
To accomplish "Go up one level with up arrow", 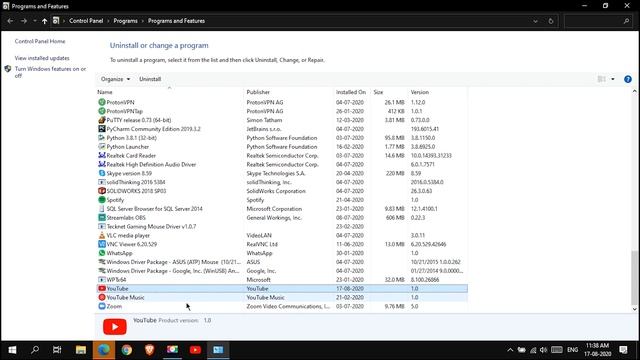I will tap(44, 21).
